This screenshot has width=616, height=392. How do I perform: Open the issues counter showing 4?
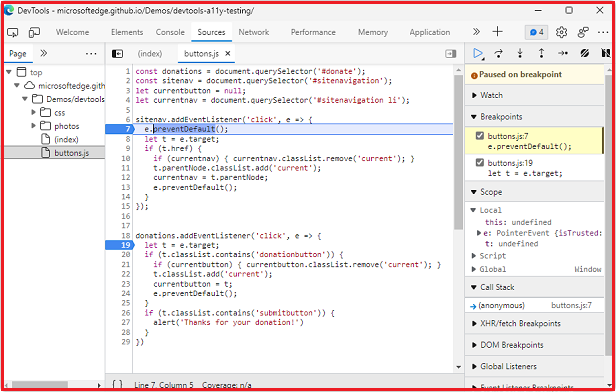[x=537, y=32]
